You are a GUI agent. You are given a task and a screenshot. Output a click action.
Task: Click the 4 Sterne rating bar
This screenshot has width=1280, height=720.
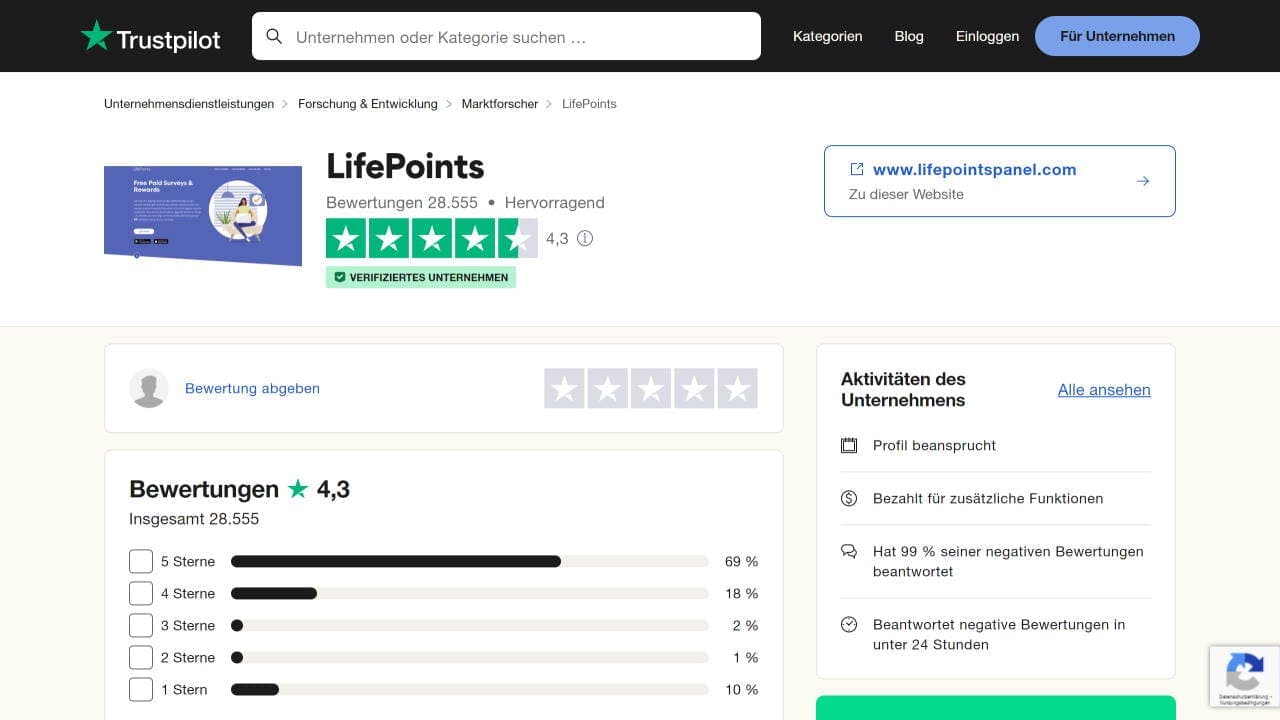[470, 593]
